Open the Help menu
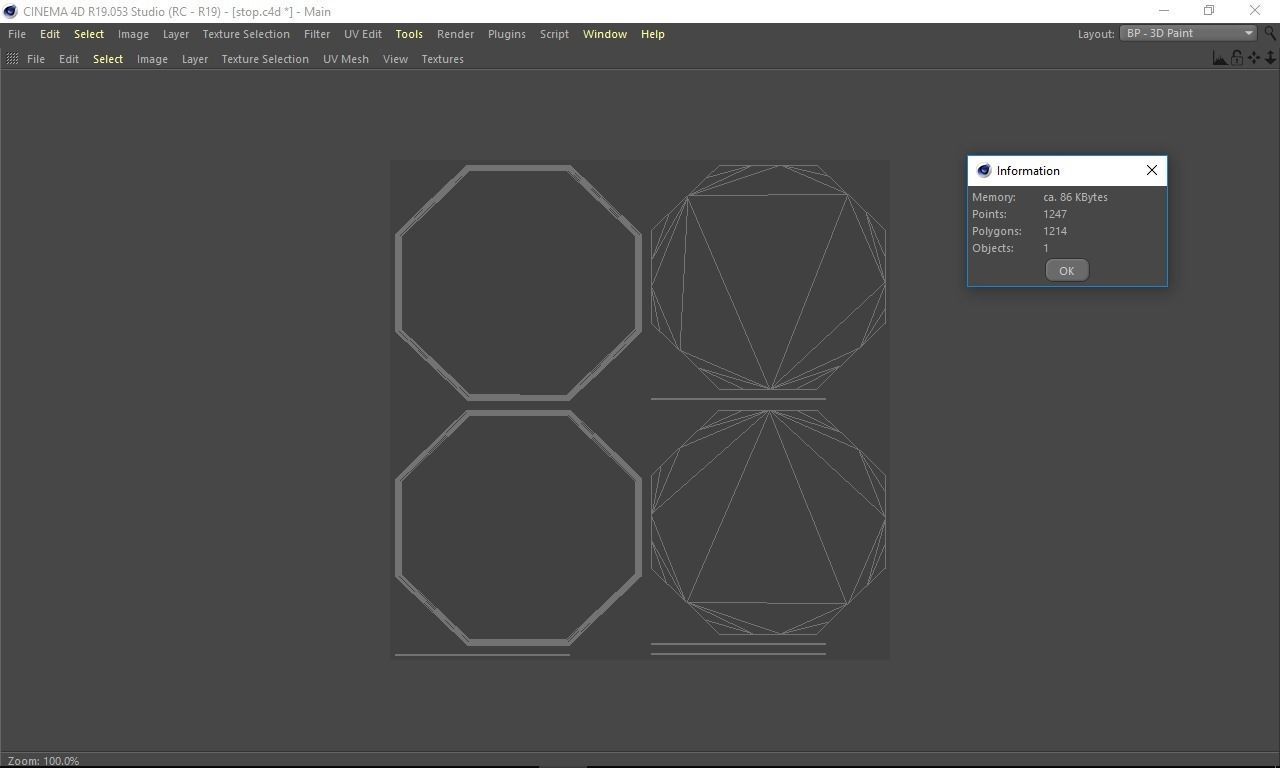The image size is (1280, 768). (653, 34)
